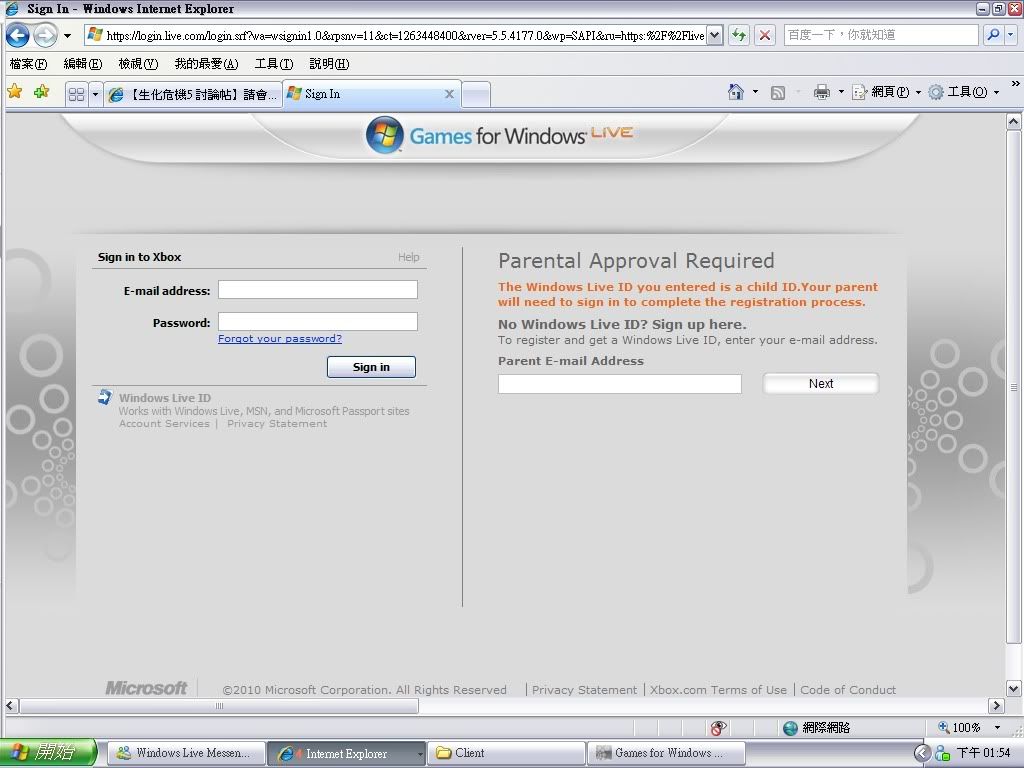Click the Refresh page icon
Screen dimensions: 1024x768
pos(739,35)
